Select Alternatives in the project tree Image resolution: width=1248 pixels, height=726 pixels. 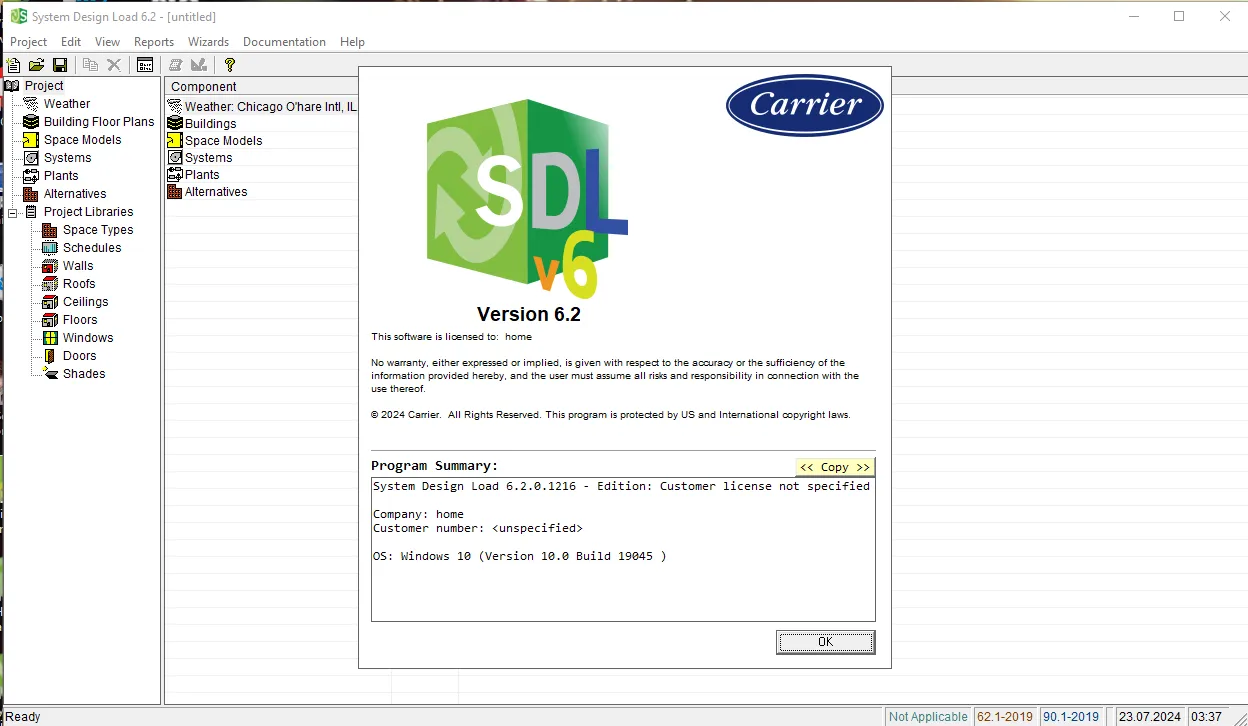[x=75, y=194]
